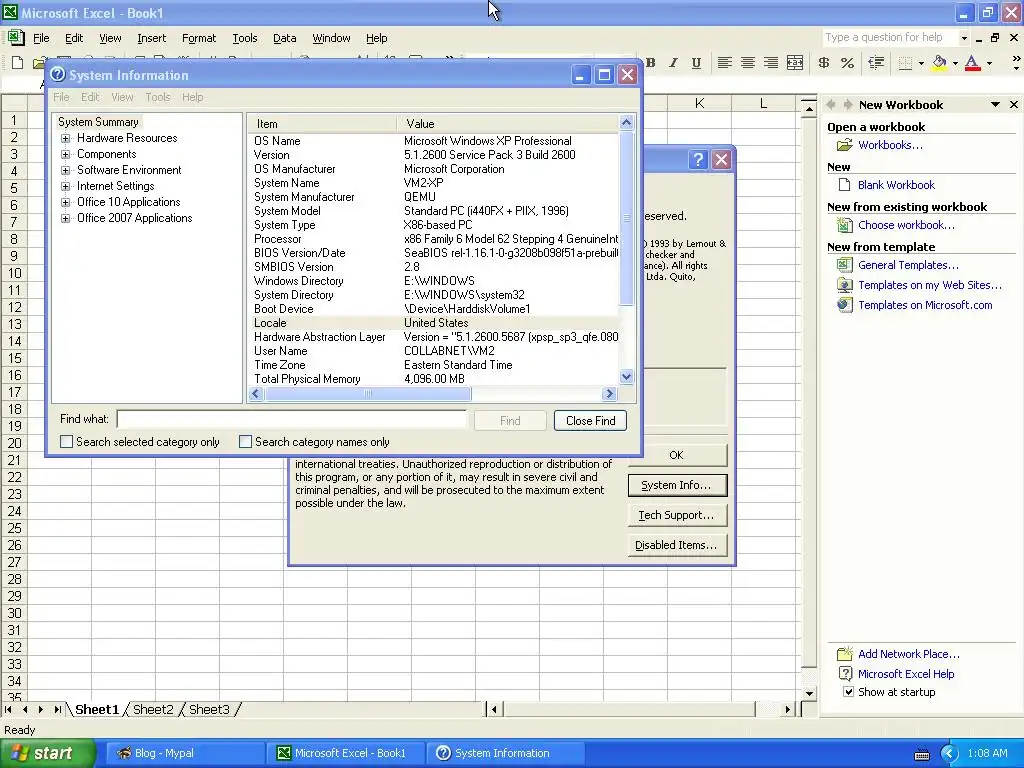Open toolbar options overflow chevron
This screenshot has height=768, width=1024.
pos(1016,63)
